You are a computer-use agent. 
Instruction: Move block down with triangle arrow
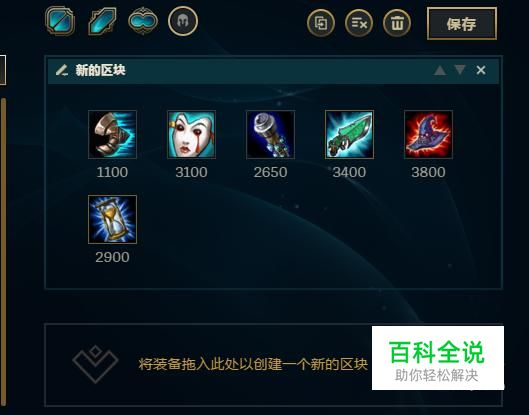(460, 70)
